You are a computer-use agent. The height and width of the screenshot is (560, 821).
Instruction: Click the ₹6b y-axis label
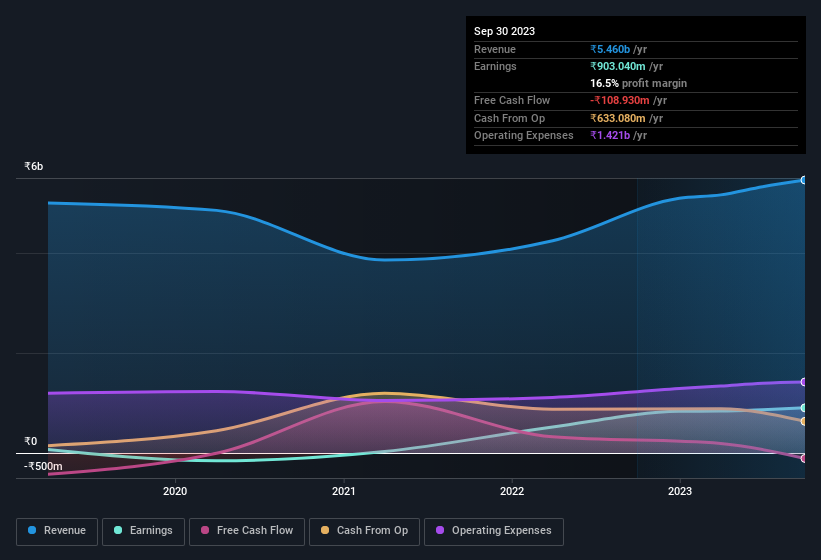pyautogui.click(x=34, y=166)
